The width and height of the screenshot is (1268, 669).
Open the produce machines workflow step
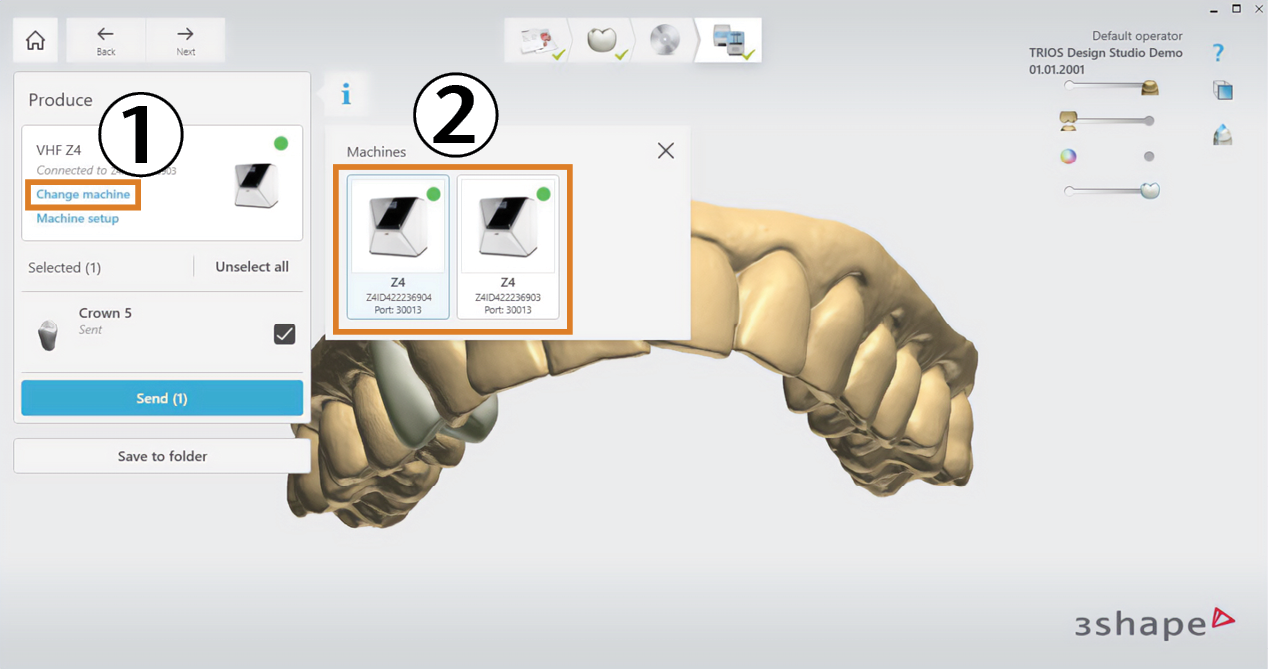click(x=729, y=40)
